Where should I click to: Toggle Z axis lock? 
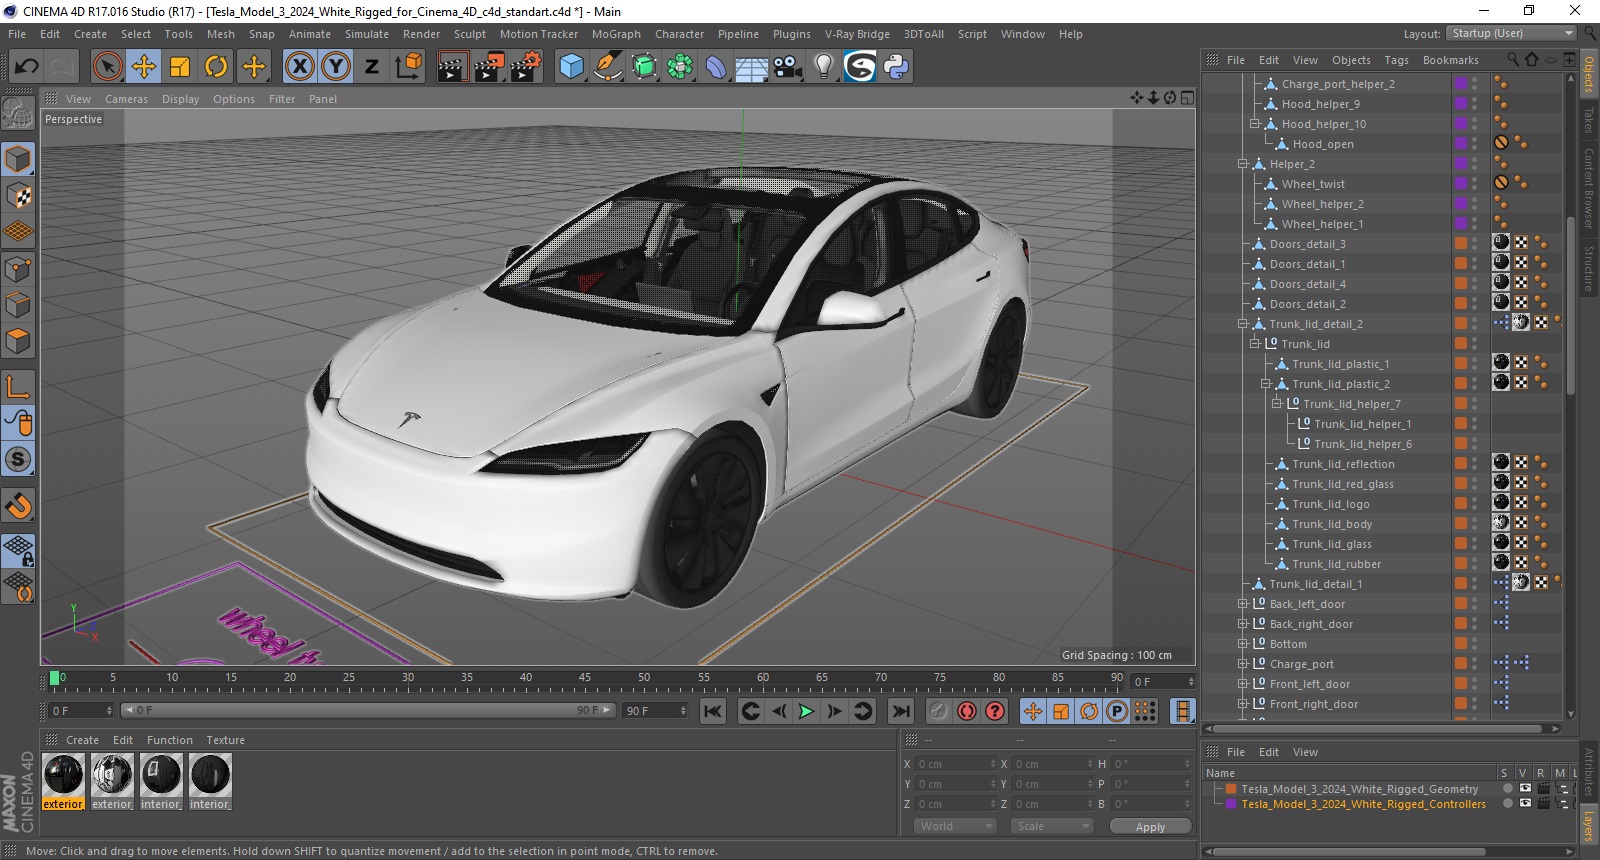coord(372,67)
